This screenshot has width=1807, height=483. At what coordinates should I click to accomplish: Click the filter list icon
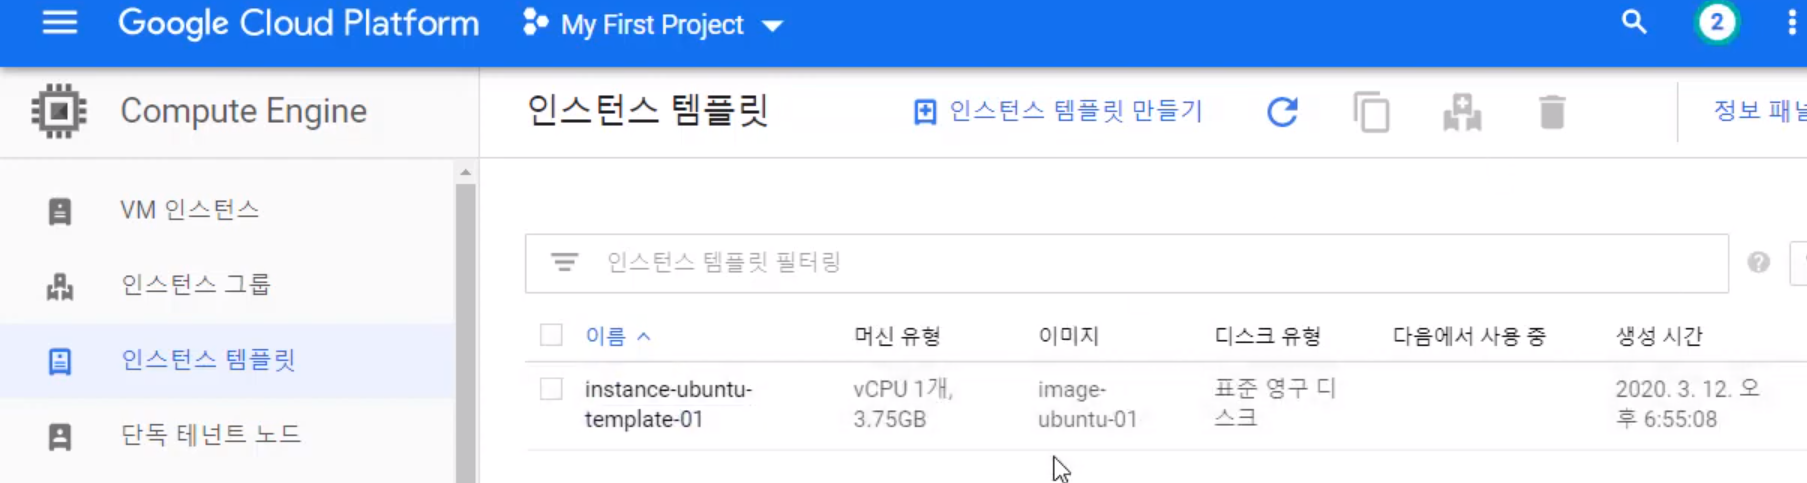[x=564, y=262]
